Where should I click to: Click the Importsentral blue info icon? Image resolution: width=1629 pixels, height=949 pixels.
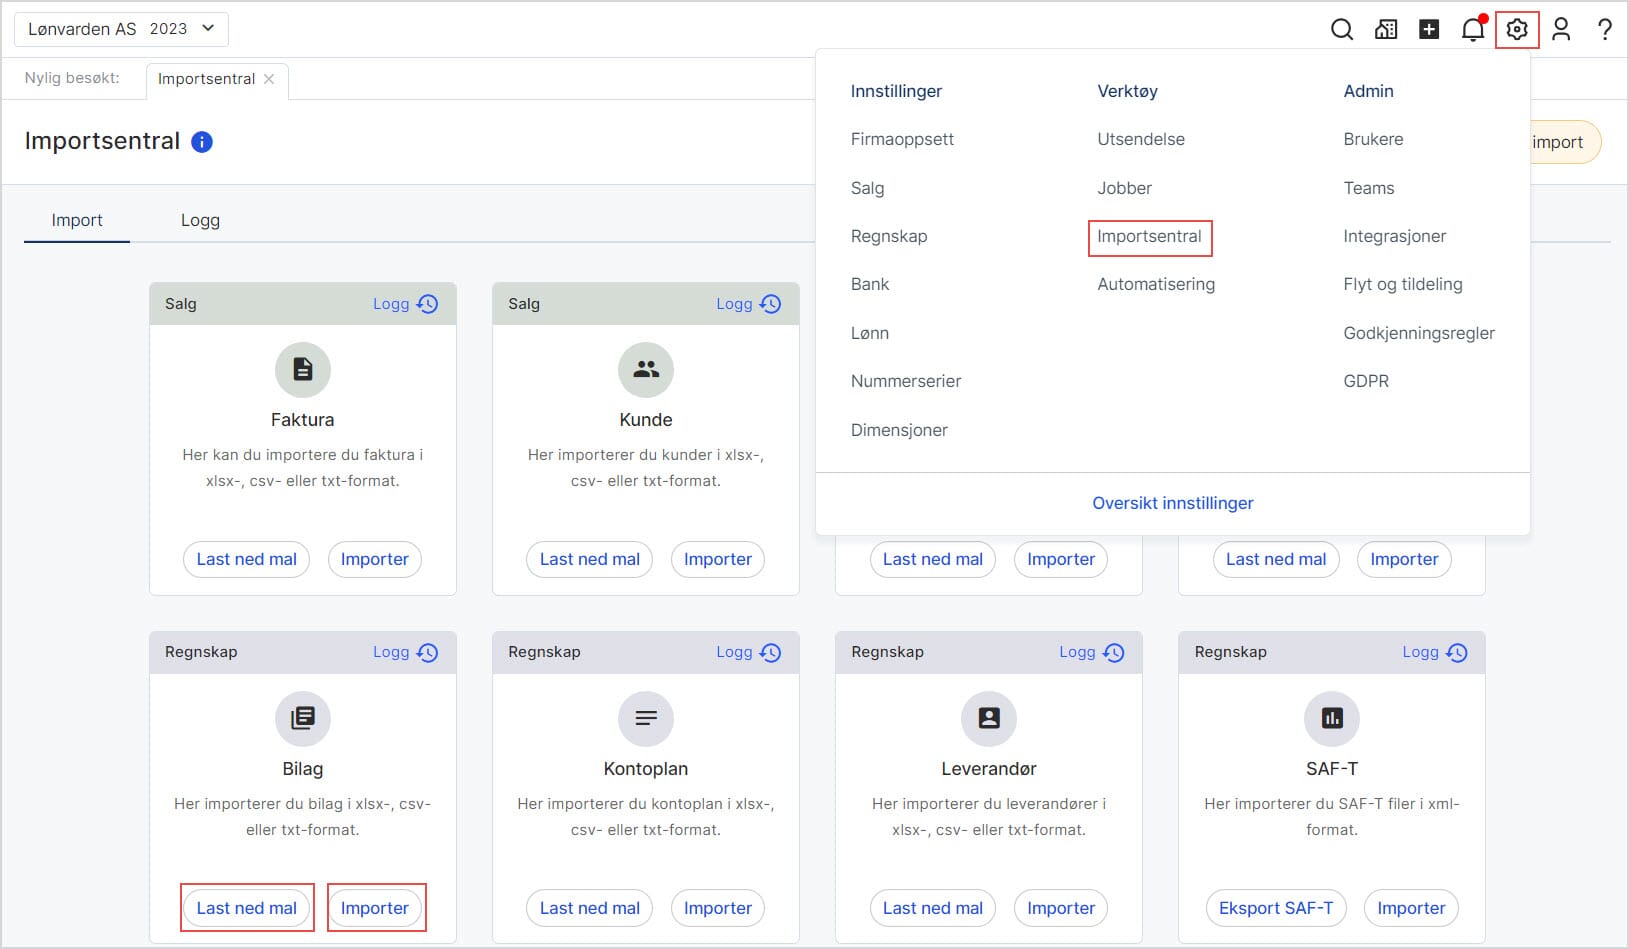(x=202, y=142)
